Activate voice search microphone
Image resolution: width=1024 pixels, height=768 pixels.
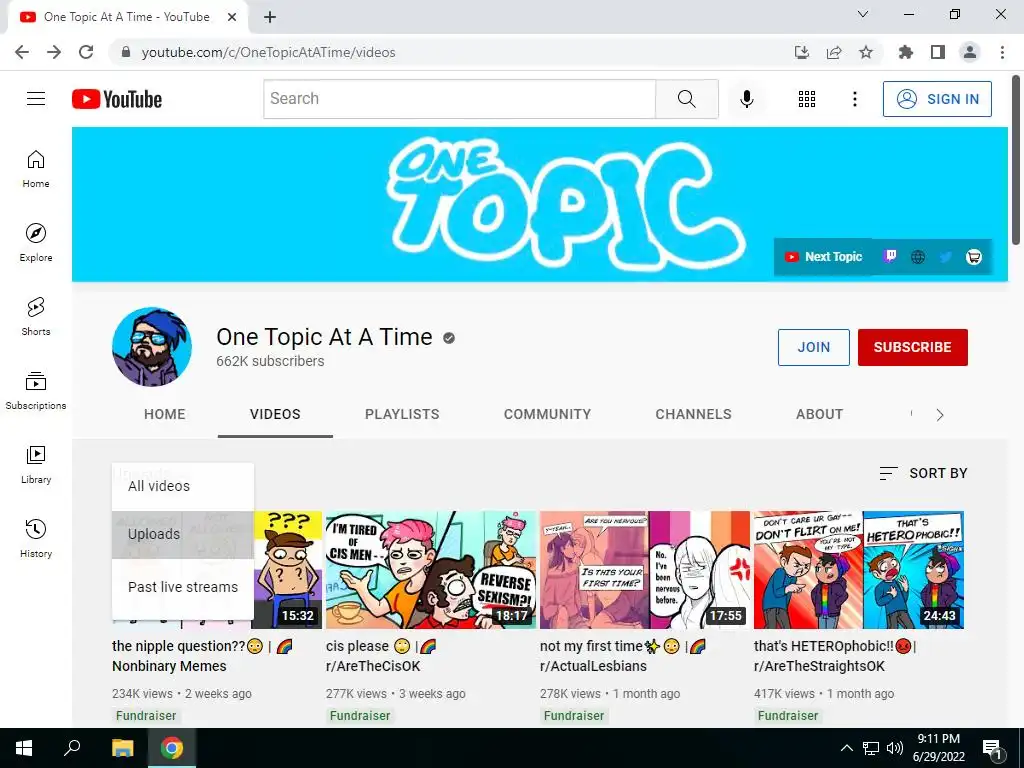click(x=746, y=99)
